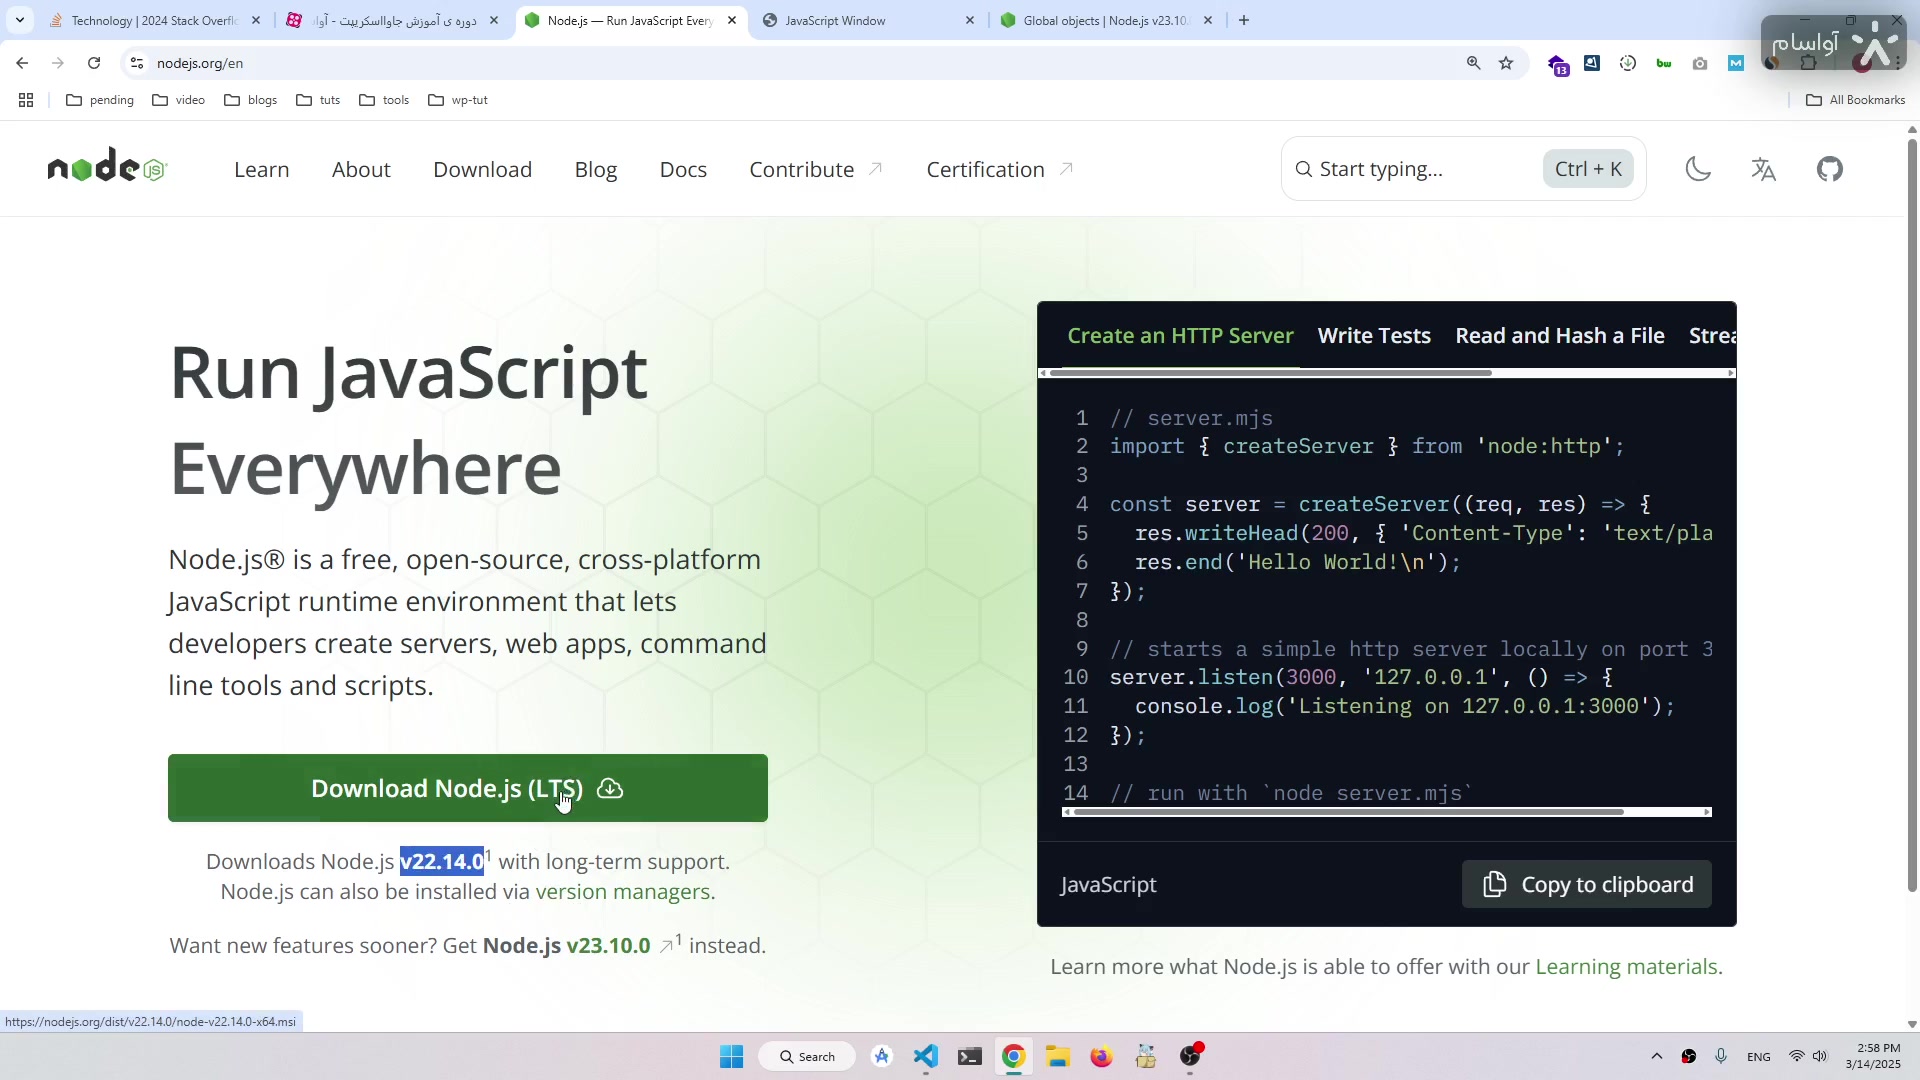Screen dimensions: 1920x1080
Task: Open File Explorer from taskbar
Action: pos(1058,1056)
